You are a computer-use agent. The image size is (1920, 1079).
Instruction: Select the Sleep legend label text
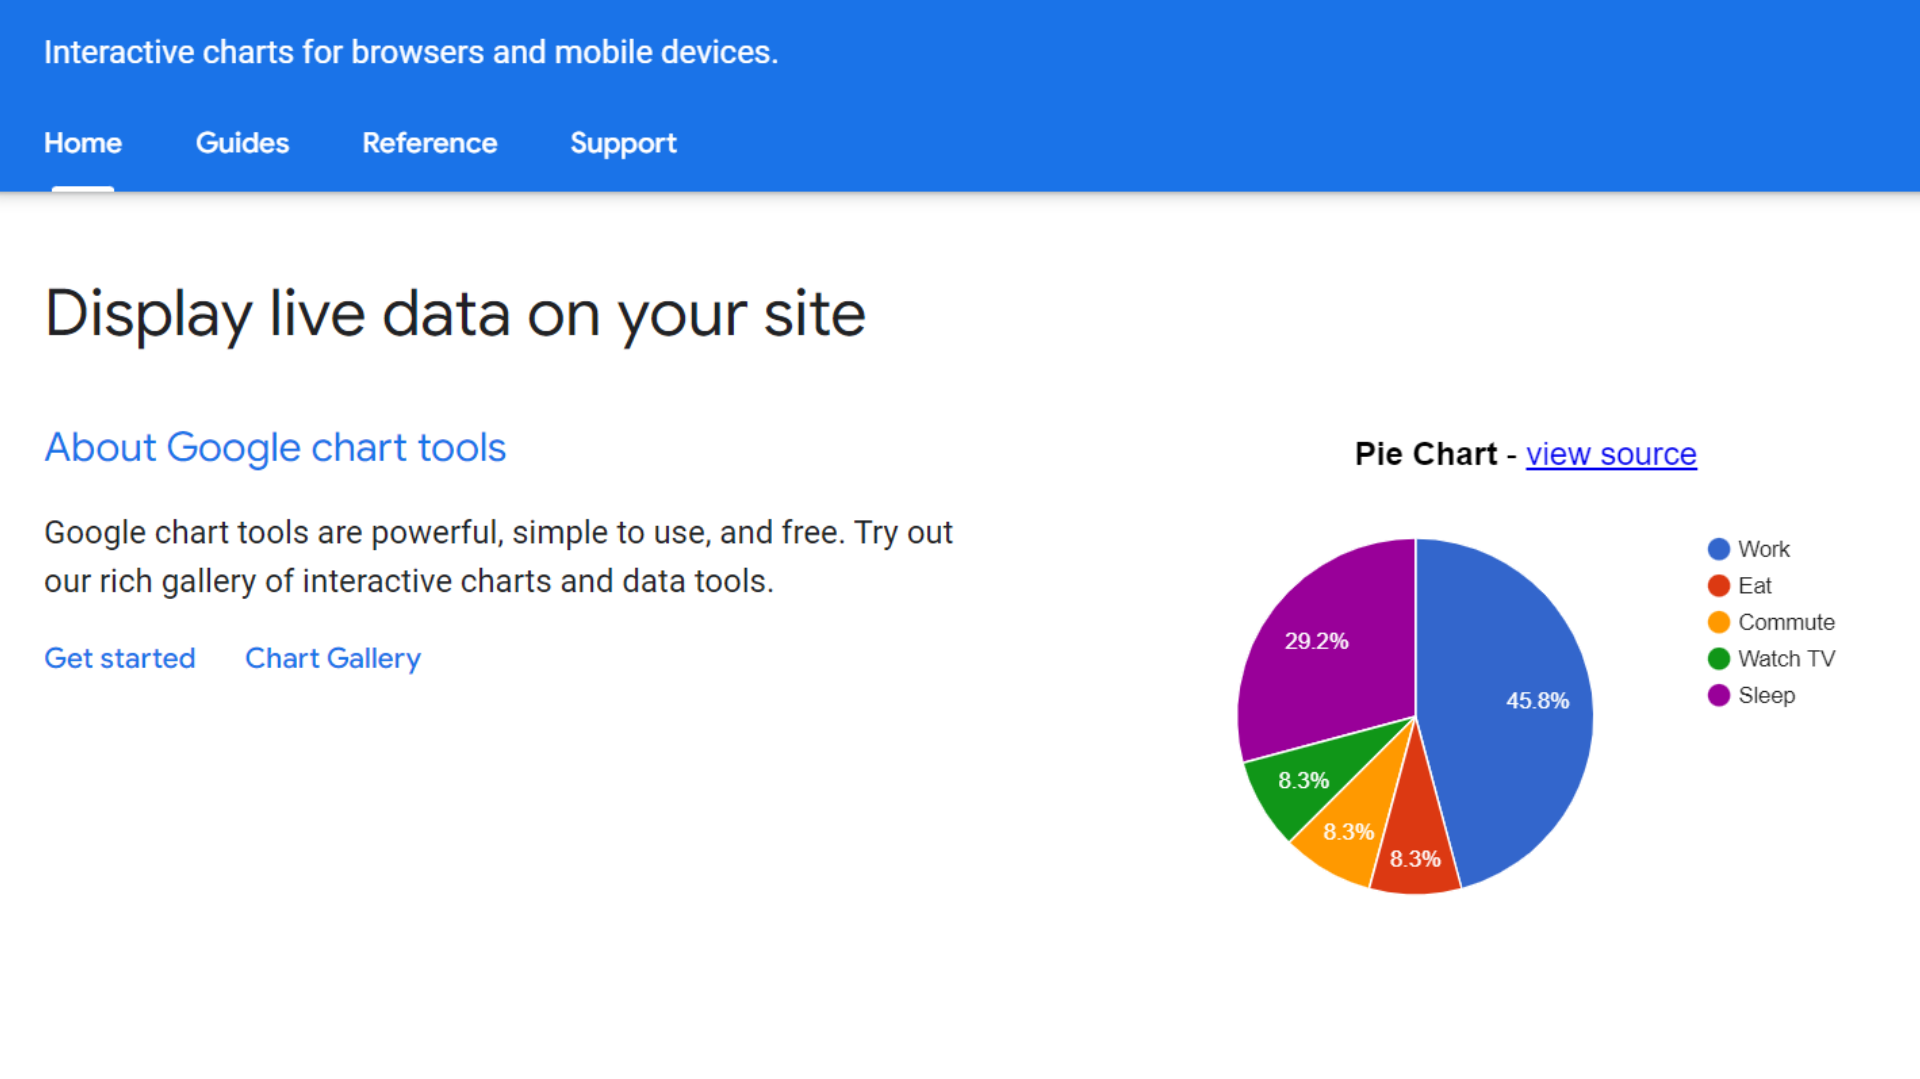point(1765,694)
